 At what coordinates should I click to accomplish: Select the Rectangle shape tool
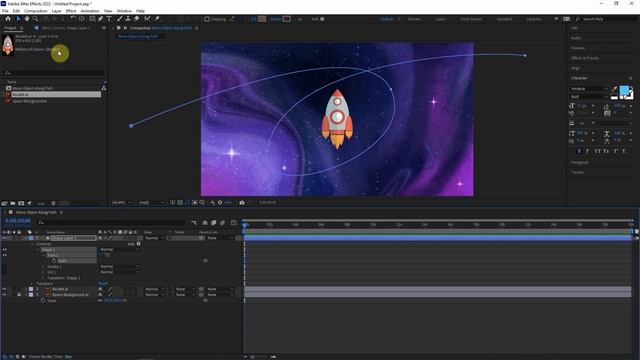[x=92, y=19]
